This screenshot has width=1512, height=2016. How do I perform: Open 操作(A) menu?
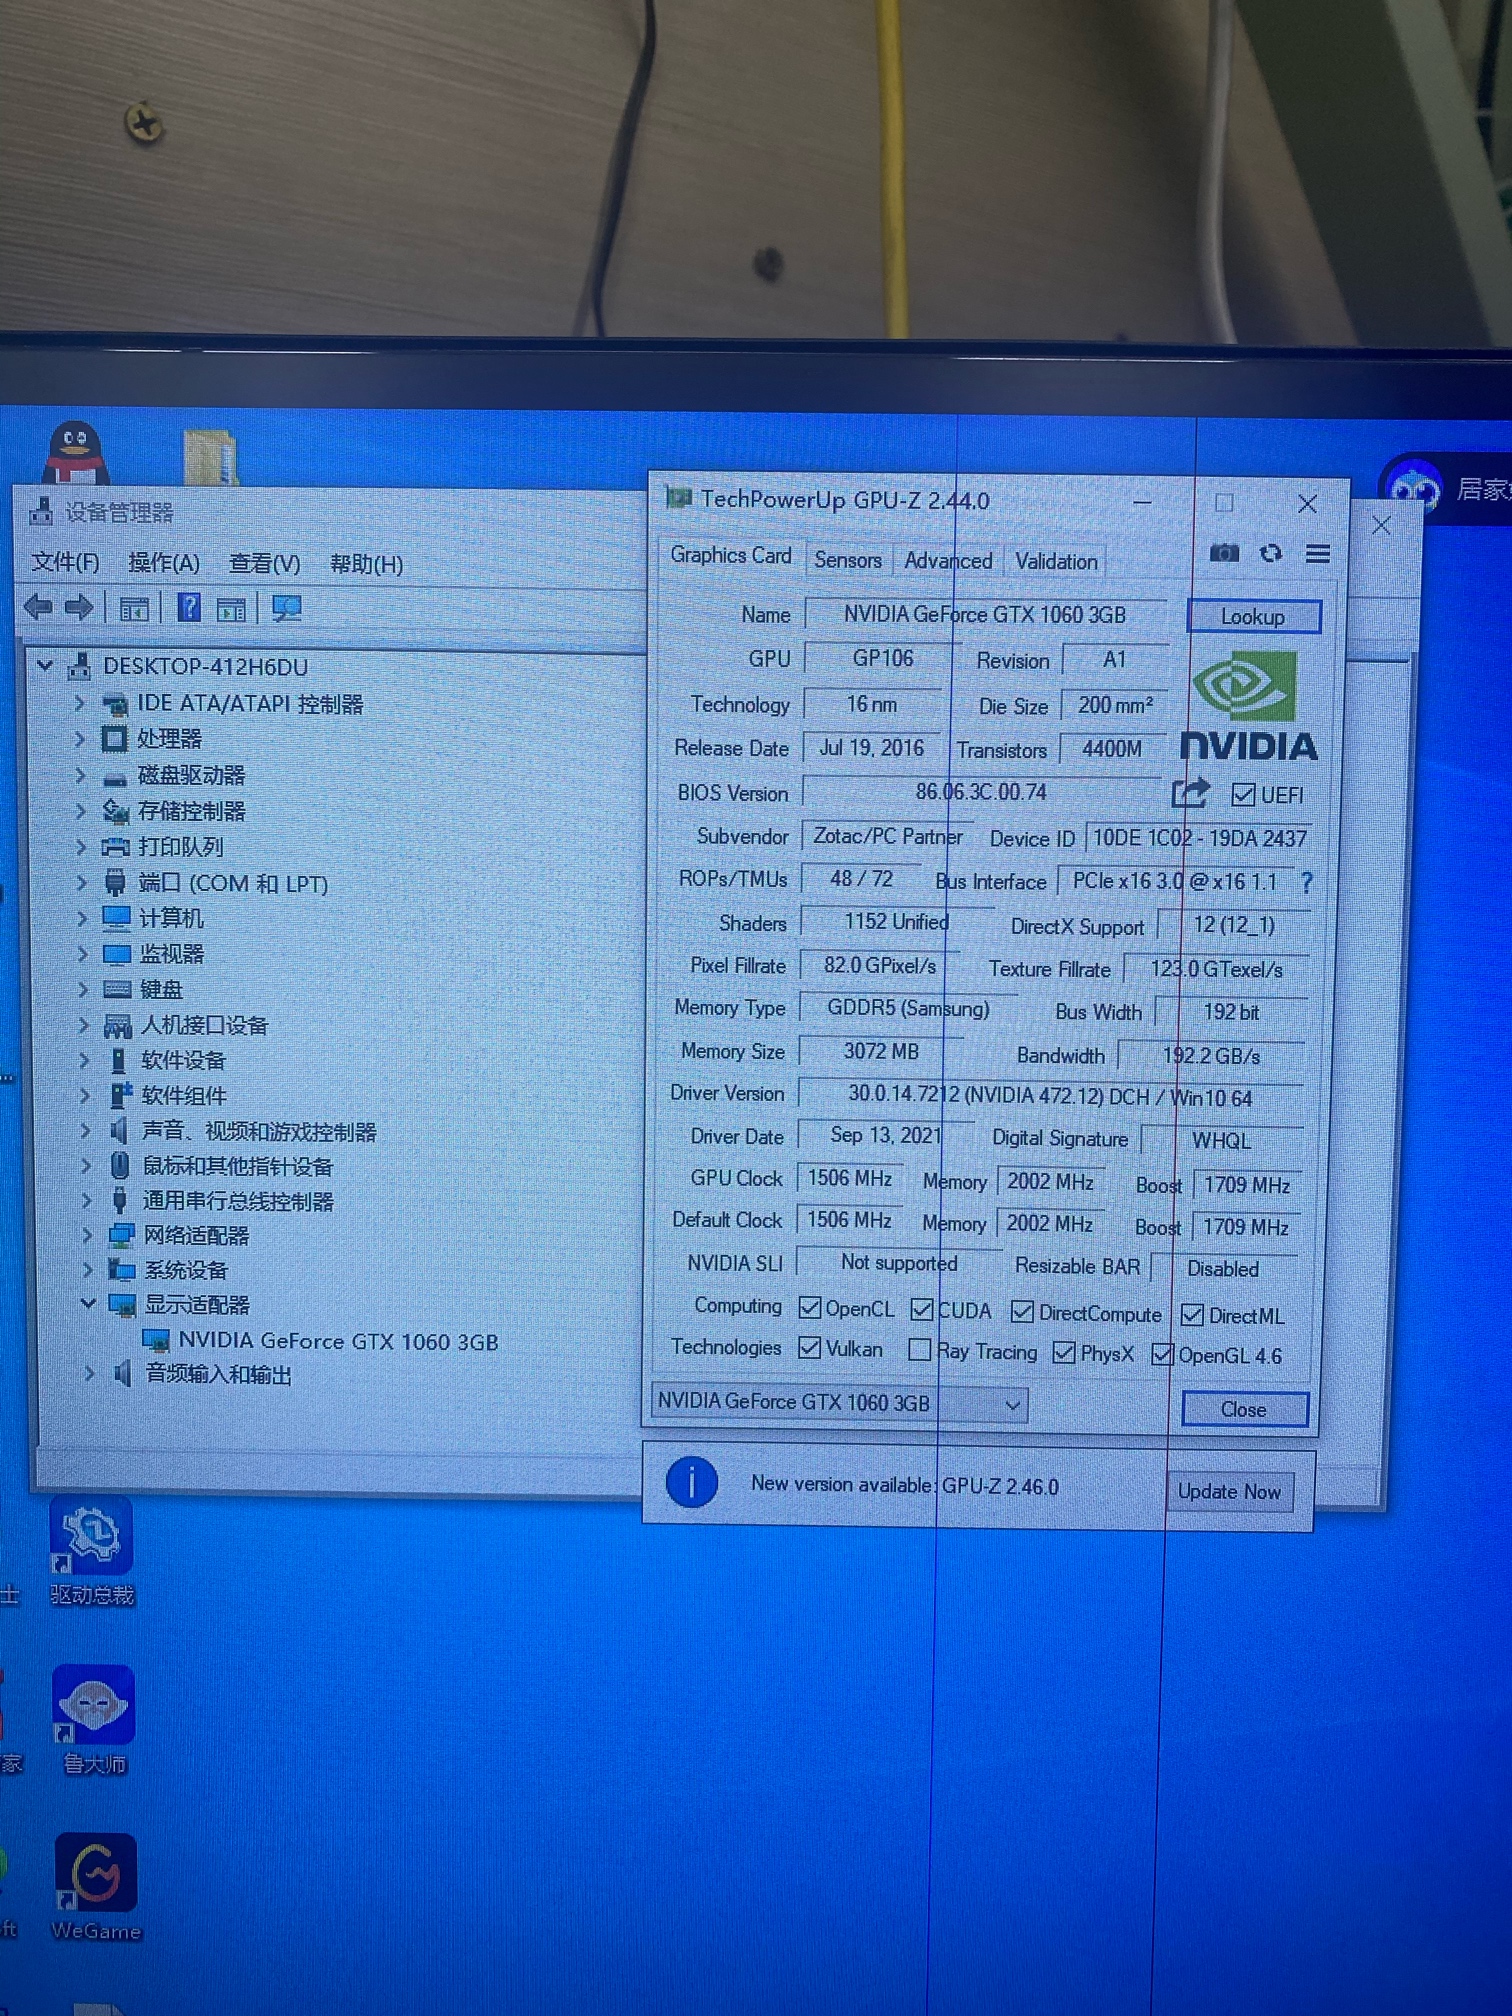point(164,563)
